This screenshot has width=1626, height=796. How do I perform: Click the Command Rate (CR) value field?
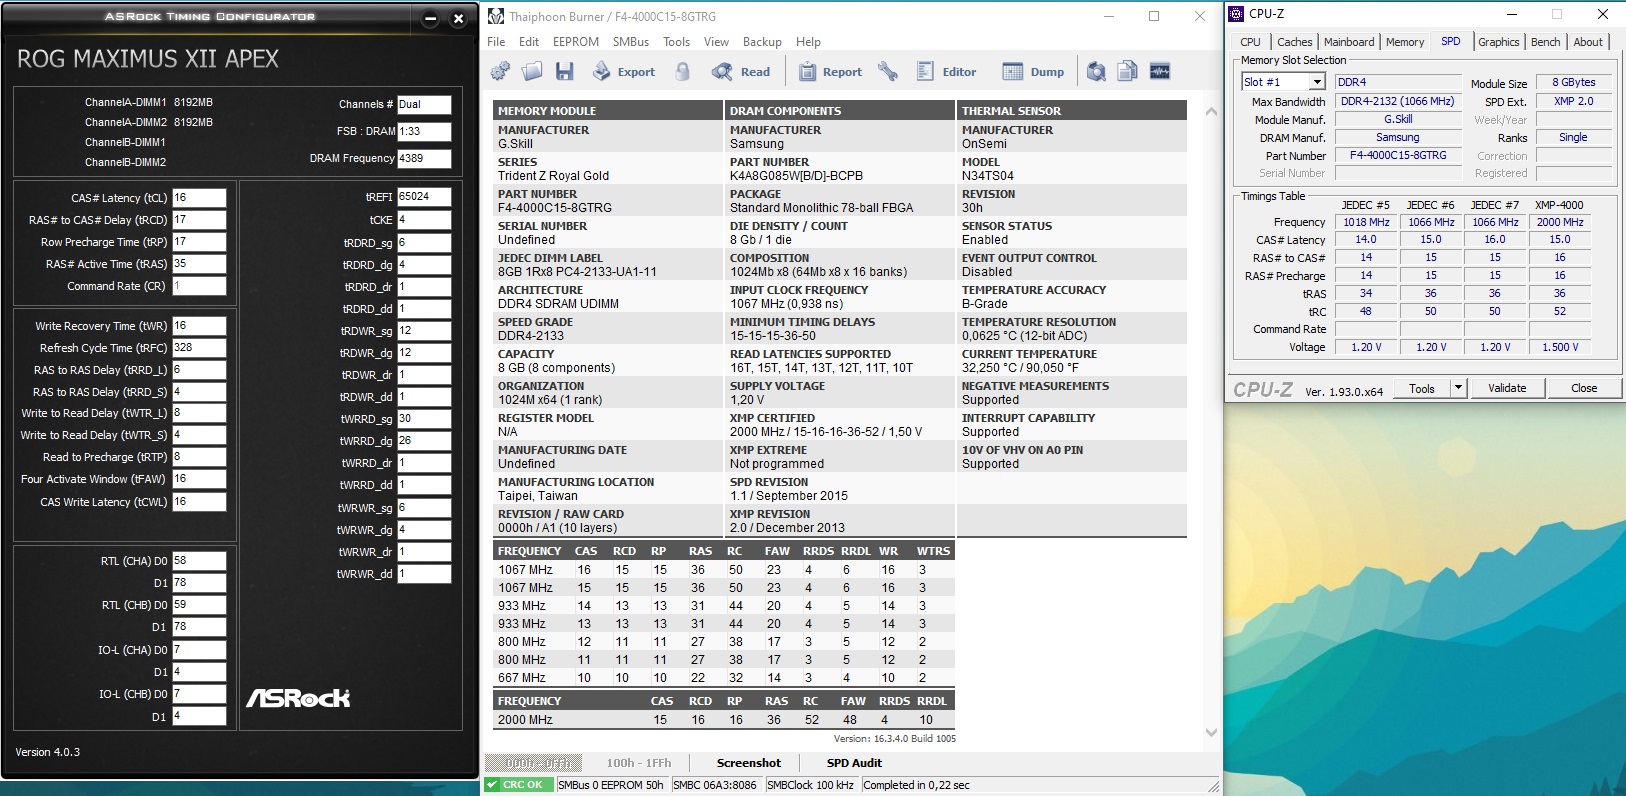(199, 286)
